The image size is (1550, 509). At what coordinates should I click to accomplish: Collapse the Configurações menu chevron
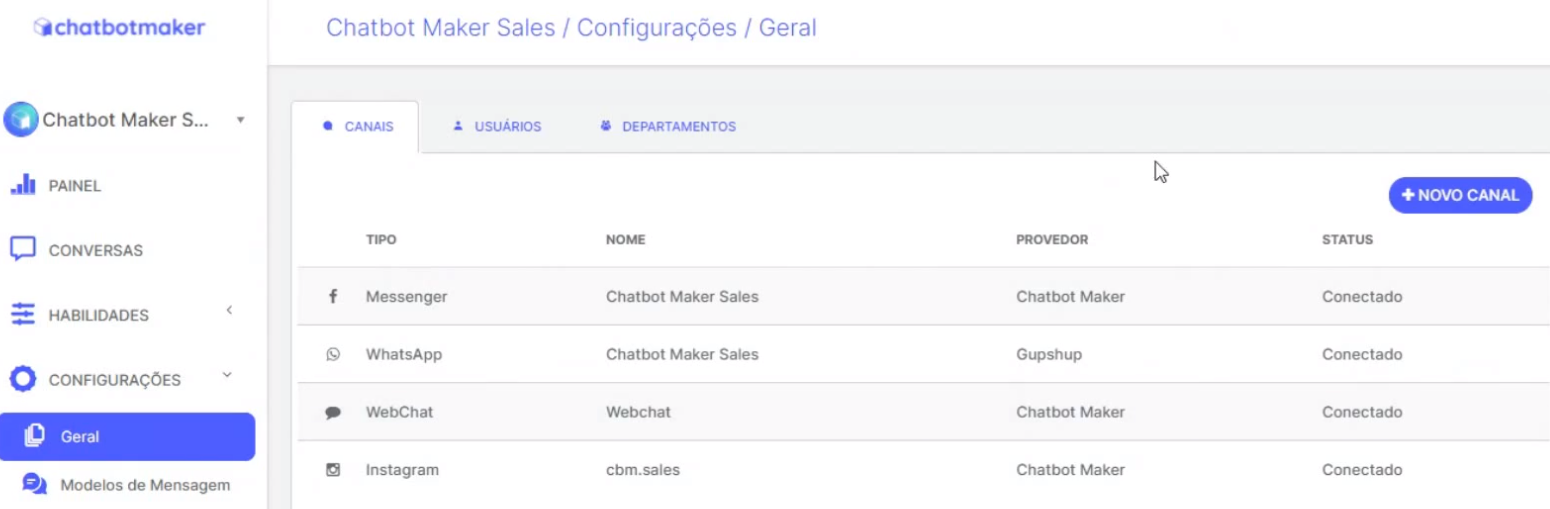[x=227, y=375]
